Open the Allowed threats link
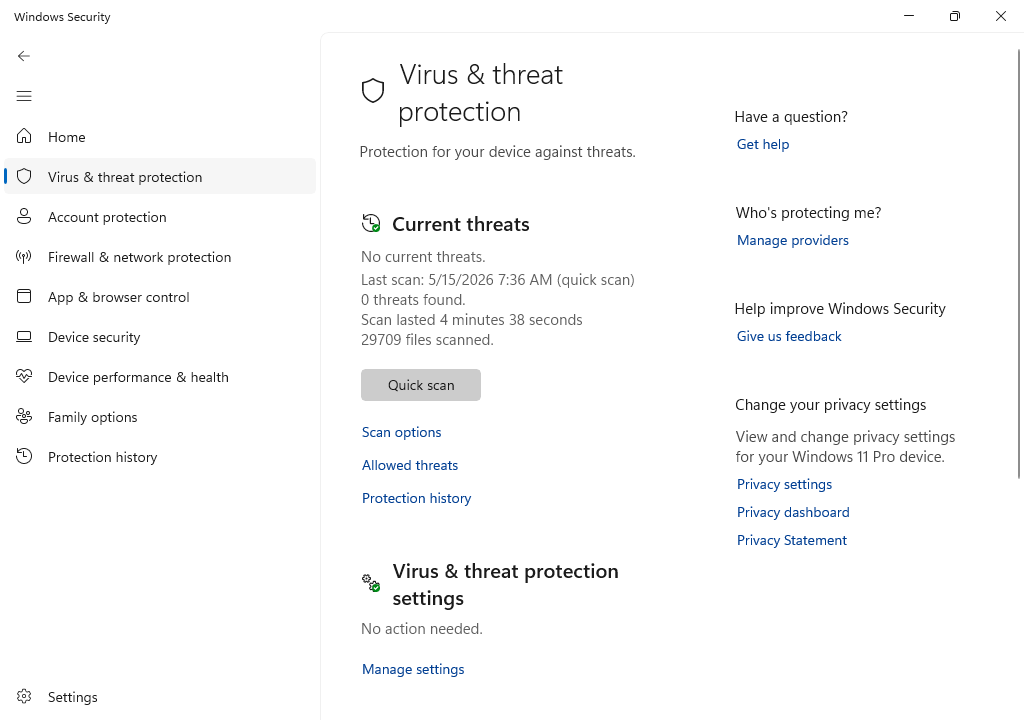The height and width of the screenshot is (720, 1024). [410, 465]
